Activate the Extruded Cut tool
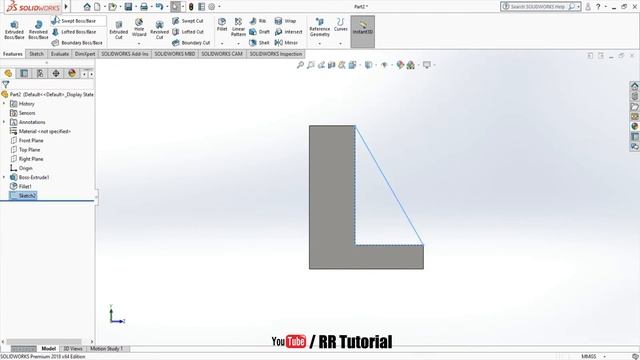Image resolution: width=640 pixels, height=360 pixels. (x=119, y=30)
